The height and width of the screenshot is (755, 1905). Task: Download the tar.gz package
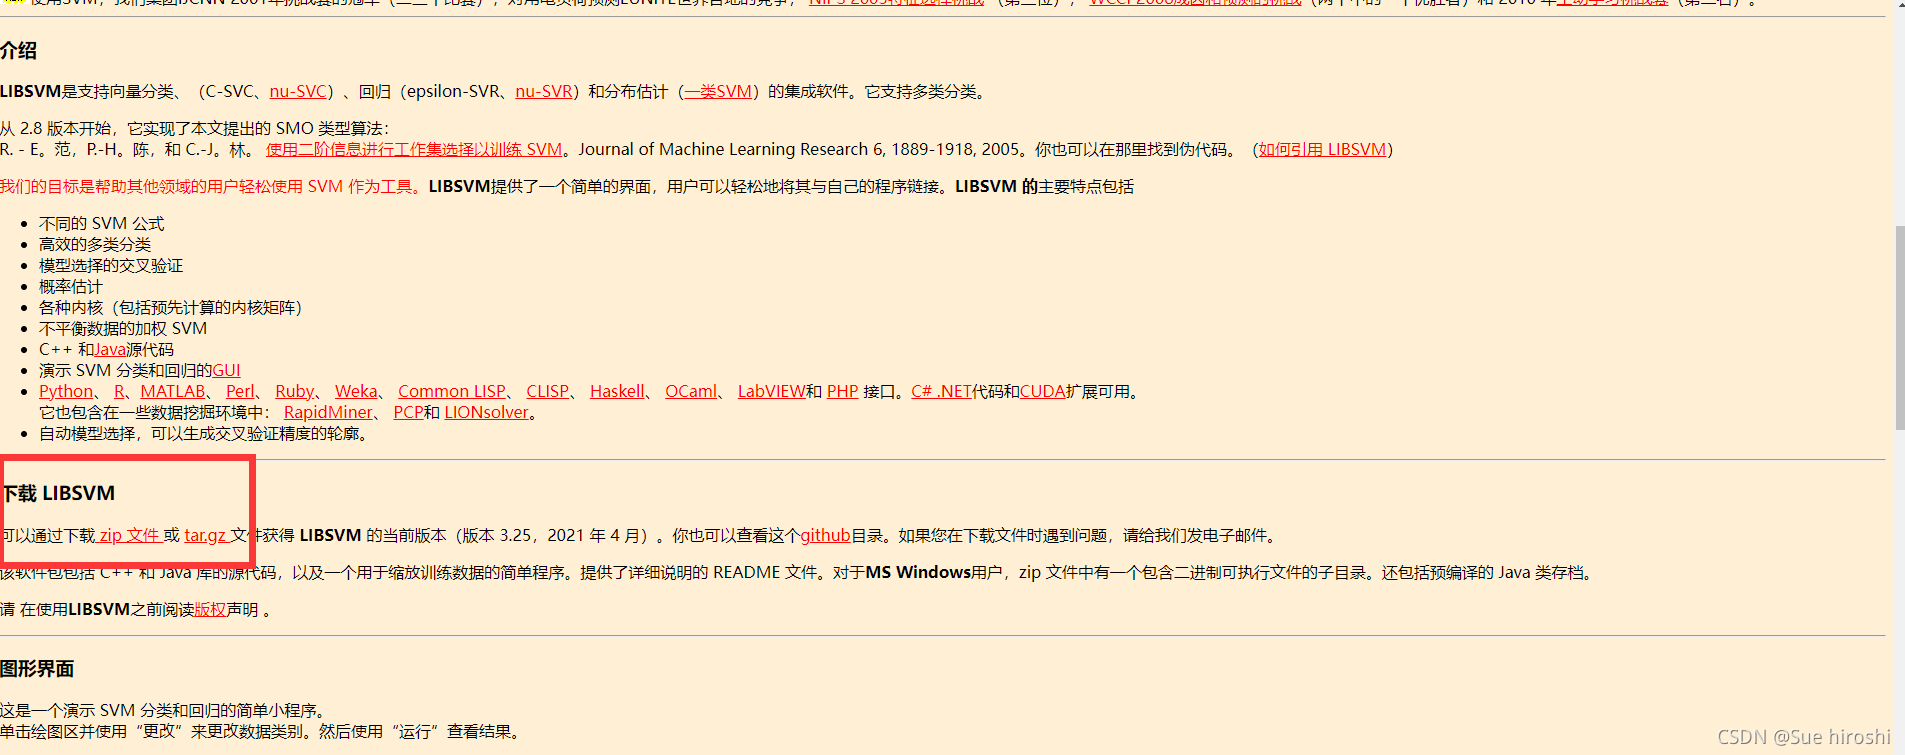tap(206, 536)
